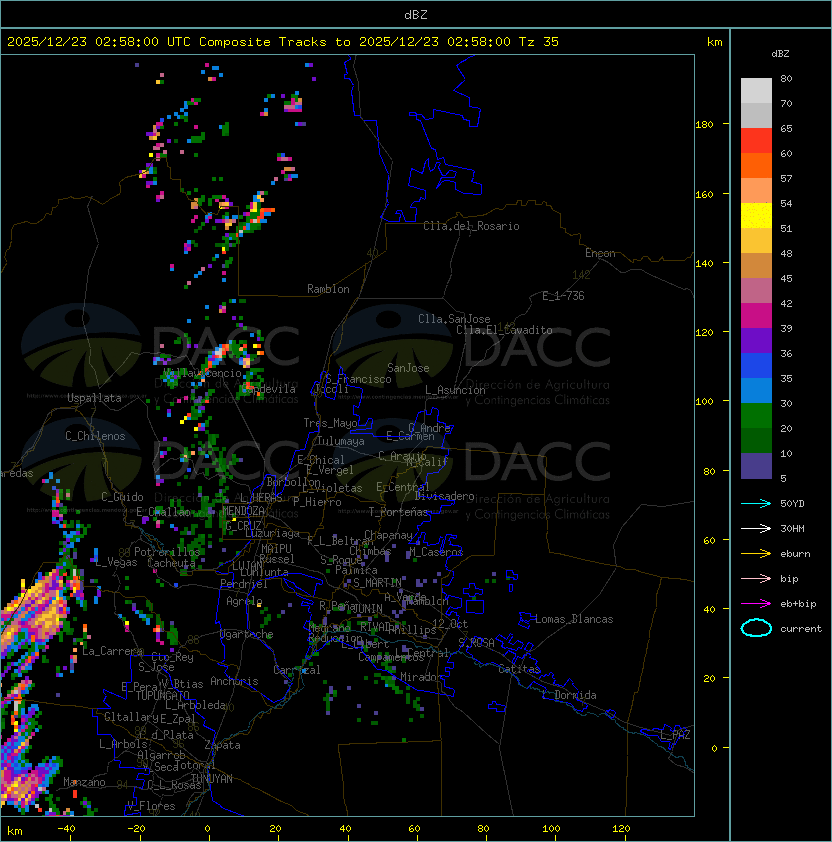Click the 100 km tick on horizontal axis
This screenshot has width=832, height=842.
552,829
